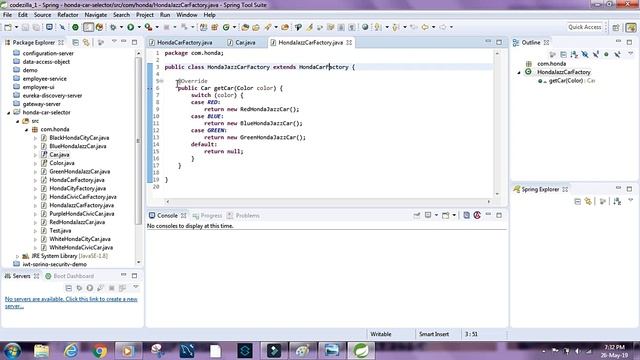Viewport: 640px width, 360px height.
Task: Toggle Hide Non-Public Members in Outline
Action: (606, 54)
